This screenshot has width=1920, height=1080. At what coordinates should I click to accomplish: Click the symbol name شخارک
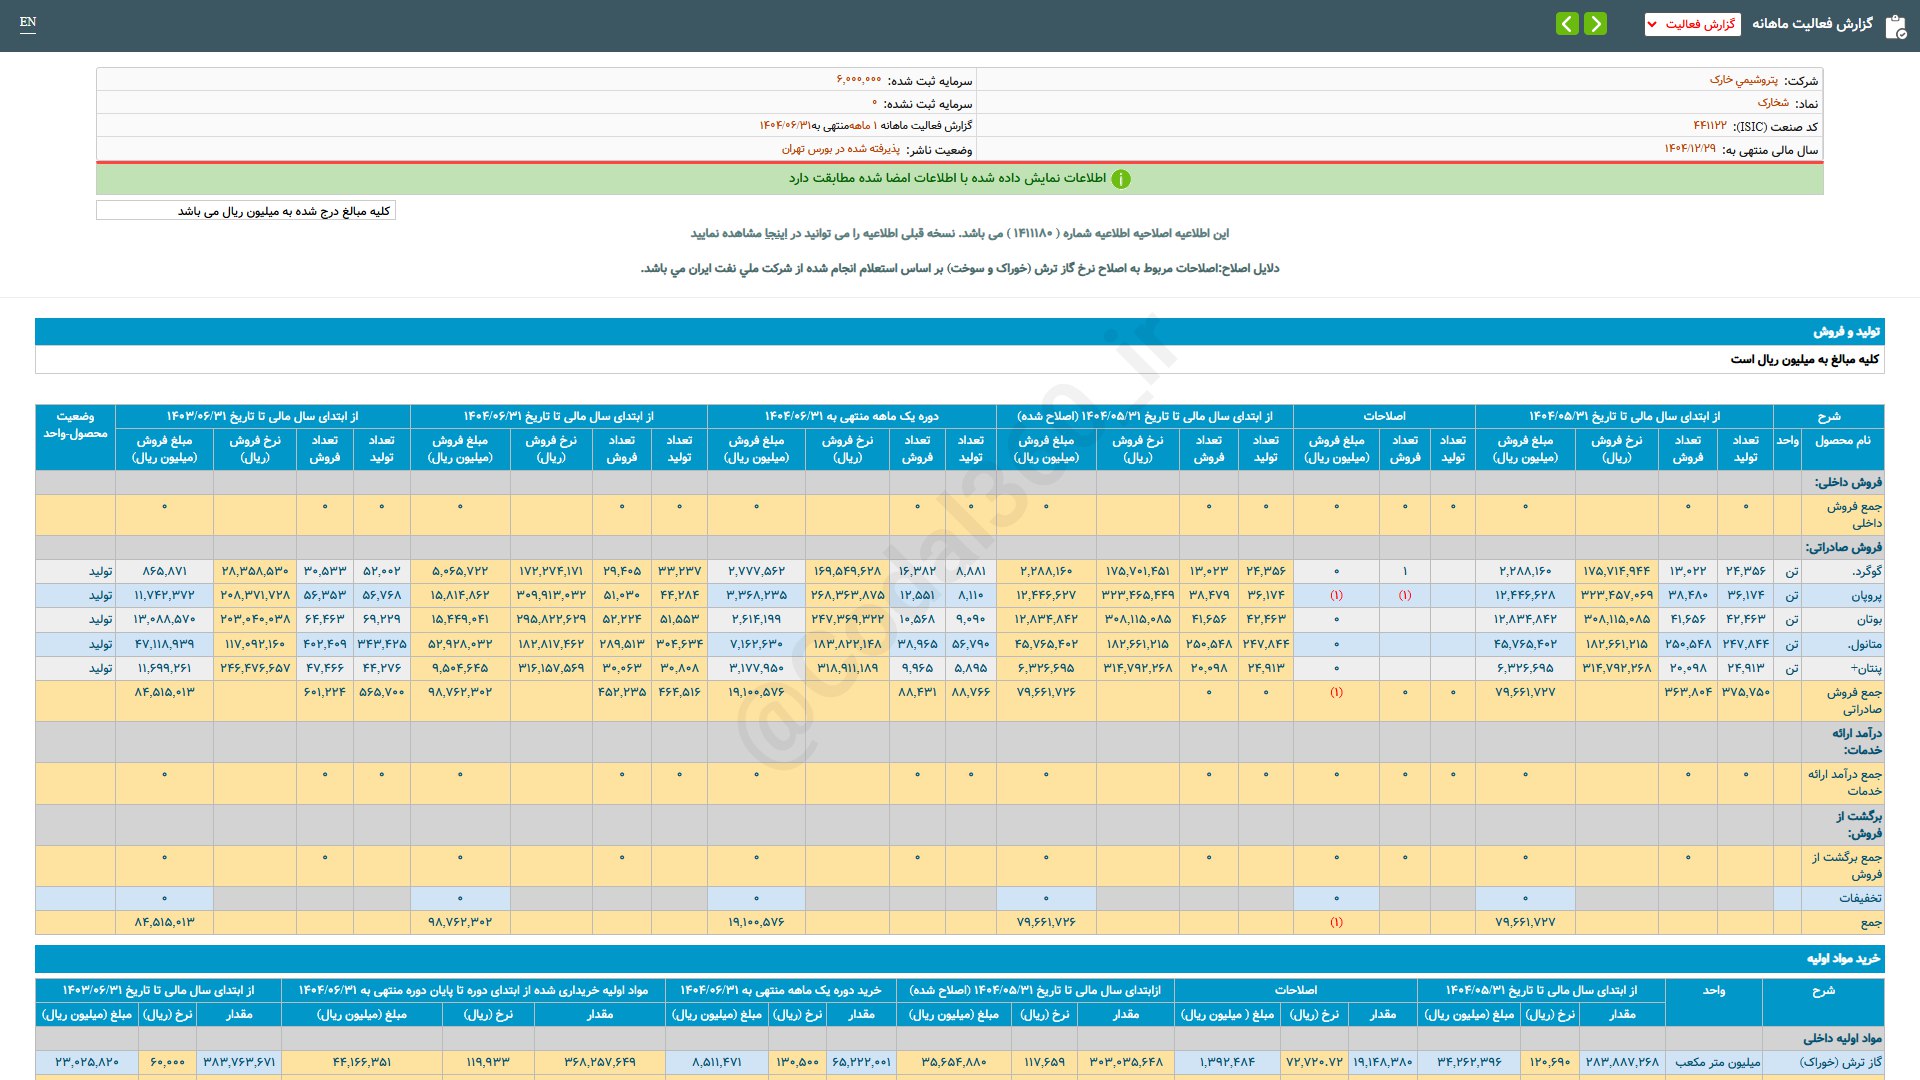tap(1773, 103)
